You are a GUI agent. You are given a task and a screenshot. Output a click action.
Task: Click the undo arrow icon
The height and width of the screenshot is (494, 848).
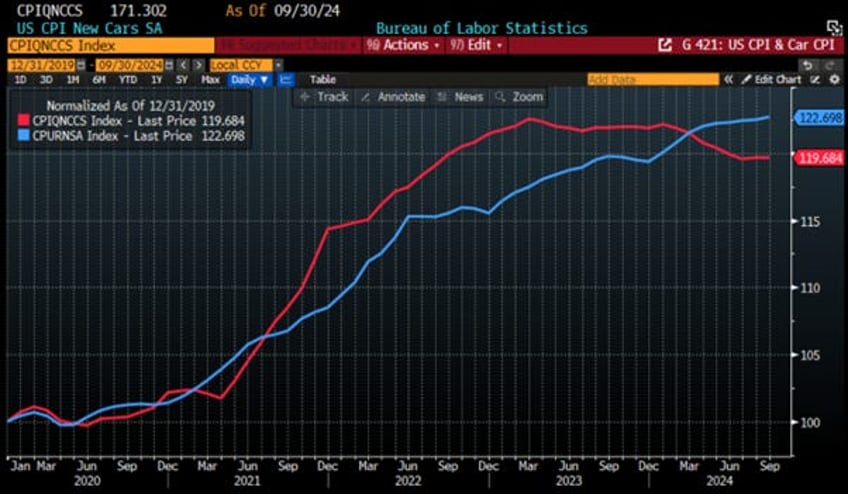pyautogui.click(x=807, y=65)
